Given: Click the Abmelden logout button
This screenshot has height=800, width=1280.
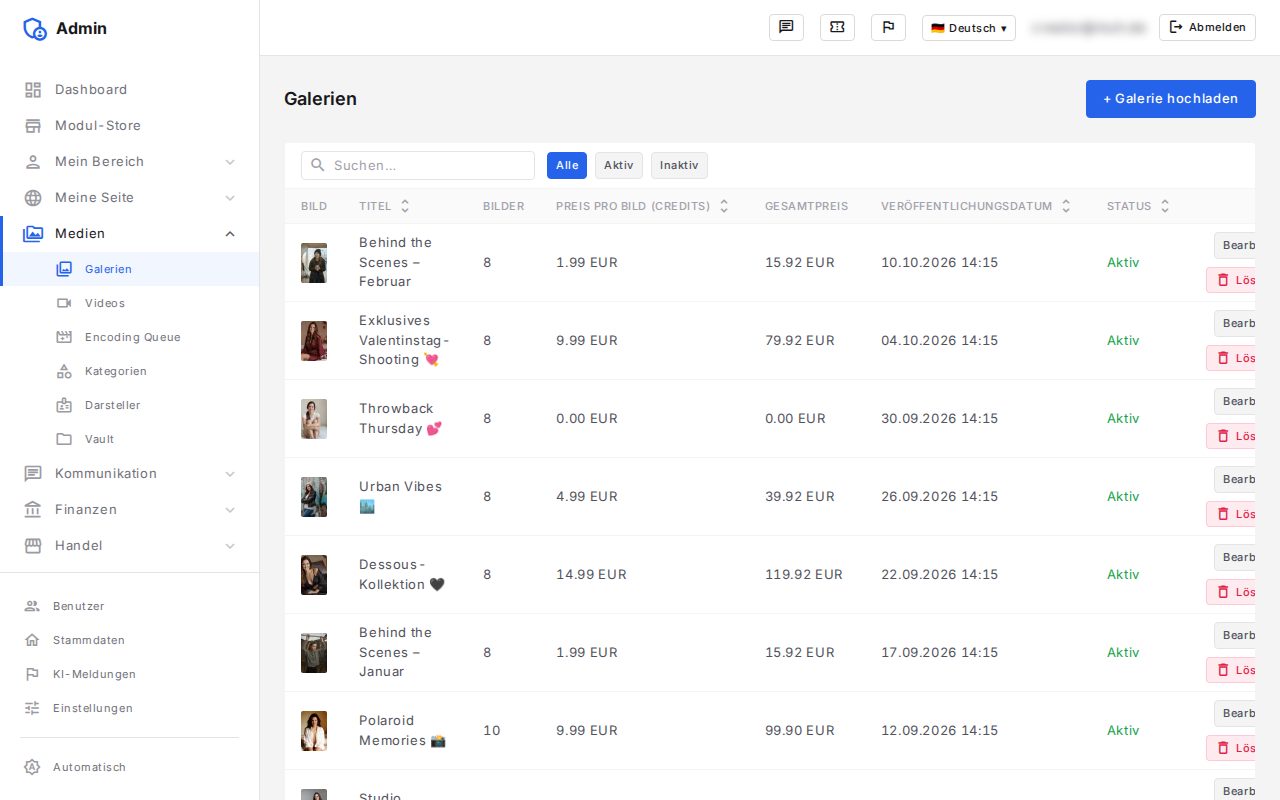Looking at the screenshot, I should point(1207,28).
